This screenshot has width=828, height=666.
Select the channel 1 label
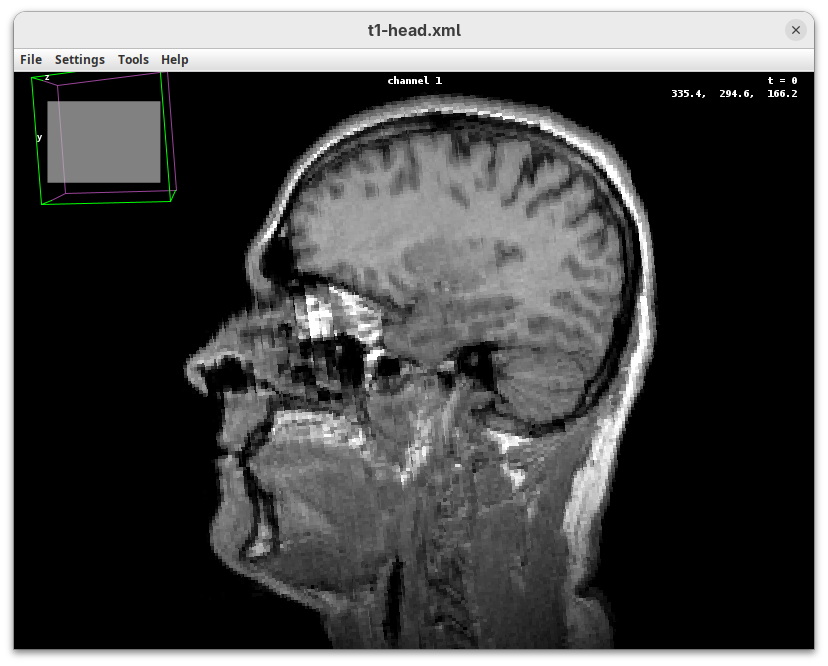click(414, 80)
